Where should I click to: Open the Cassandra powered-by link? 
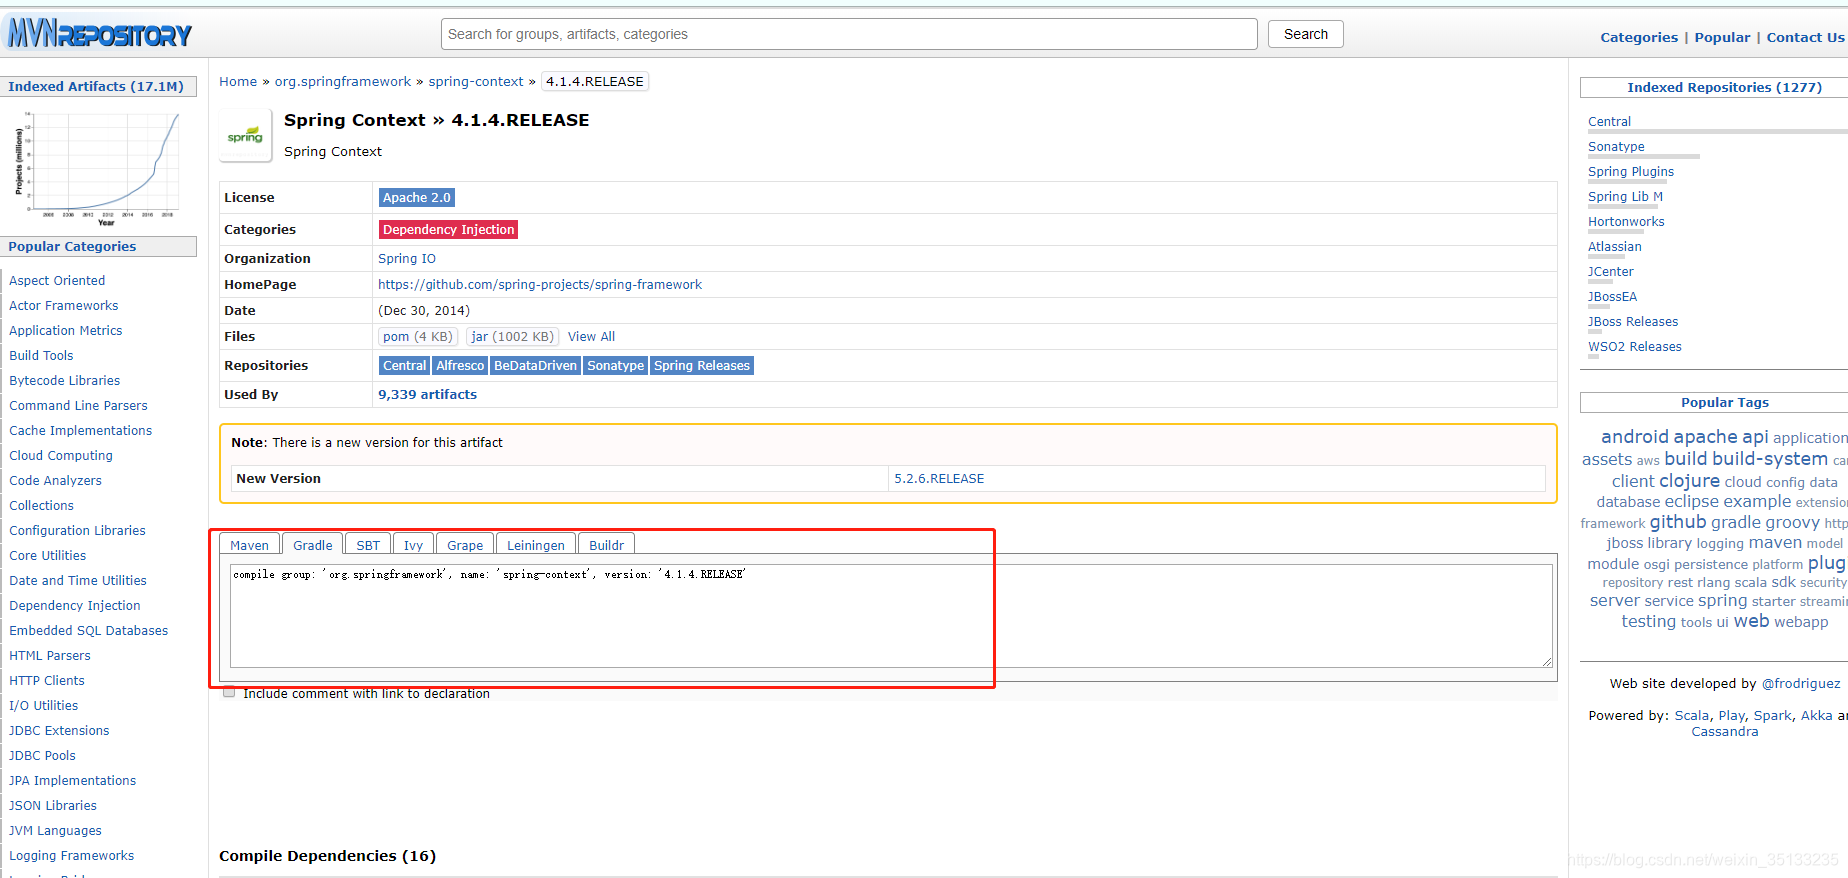(x=1725, y=732)
